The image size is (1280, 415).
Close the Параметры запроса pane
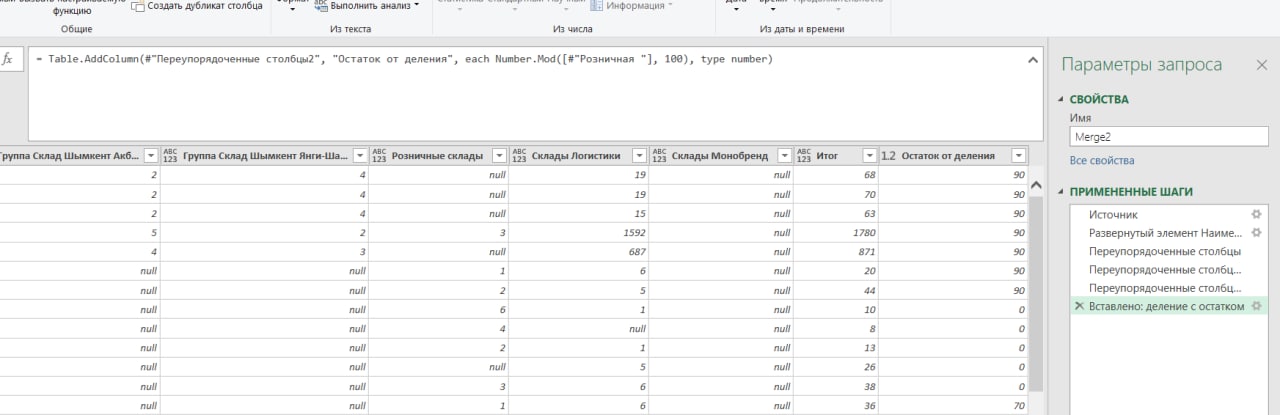point(1261,65)
